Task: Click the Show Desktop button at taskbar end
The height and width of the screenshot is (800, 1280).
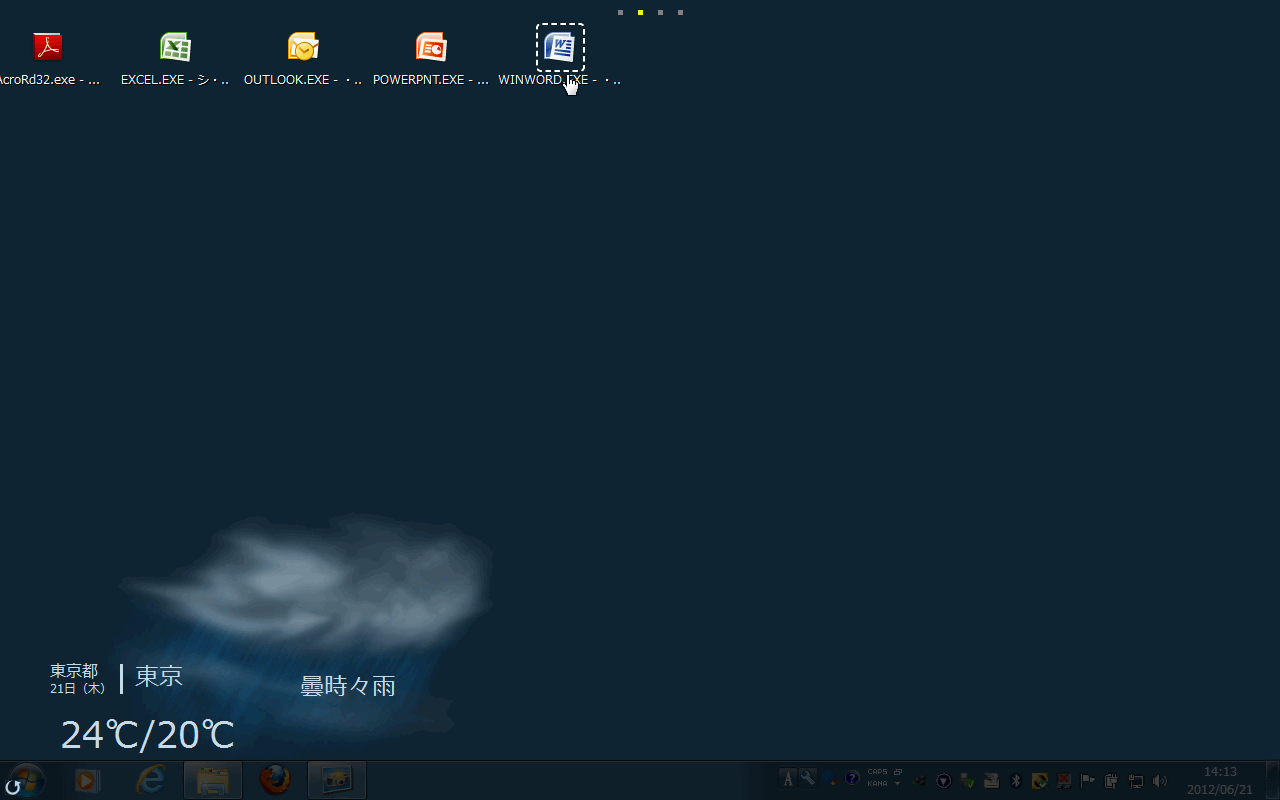Action: pyautogui.click(x=1272, y=780)
